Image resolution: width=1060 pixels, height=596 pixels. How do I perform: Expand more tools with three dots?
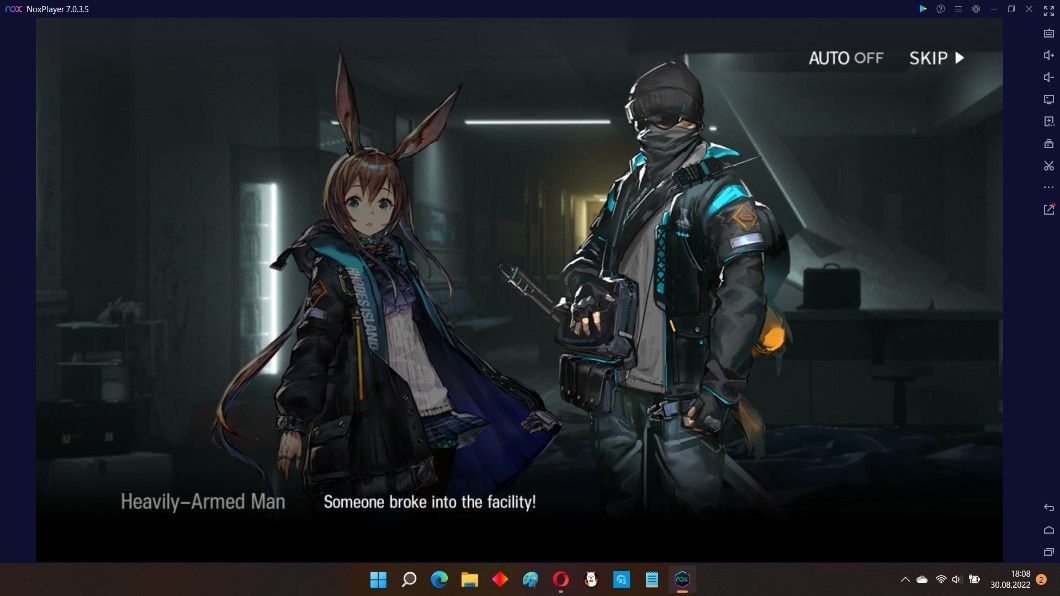(x=1049, y=188)
